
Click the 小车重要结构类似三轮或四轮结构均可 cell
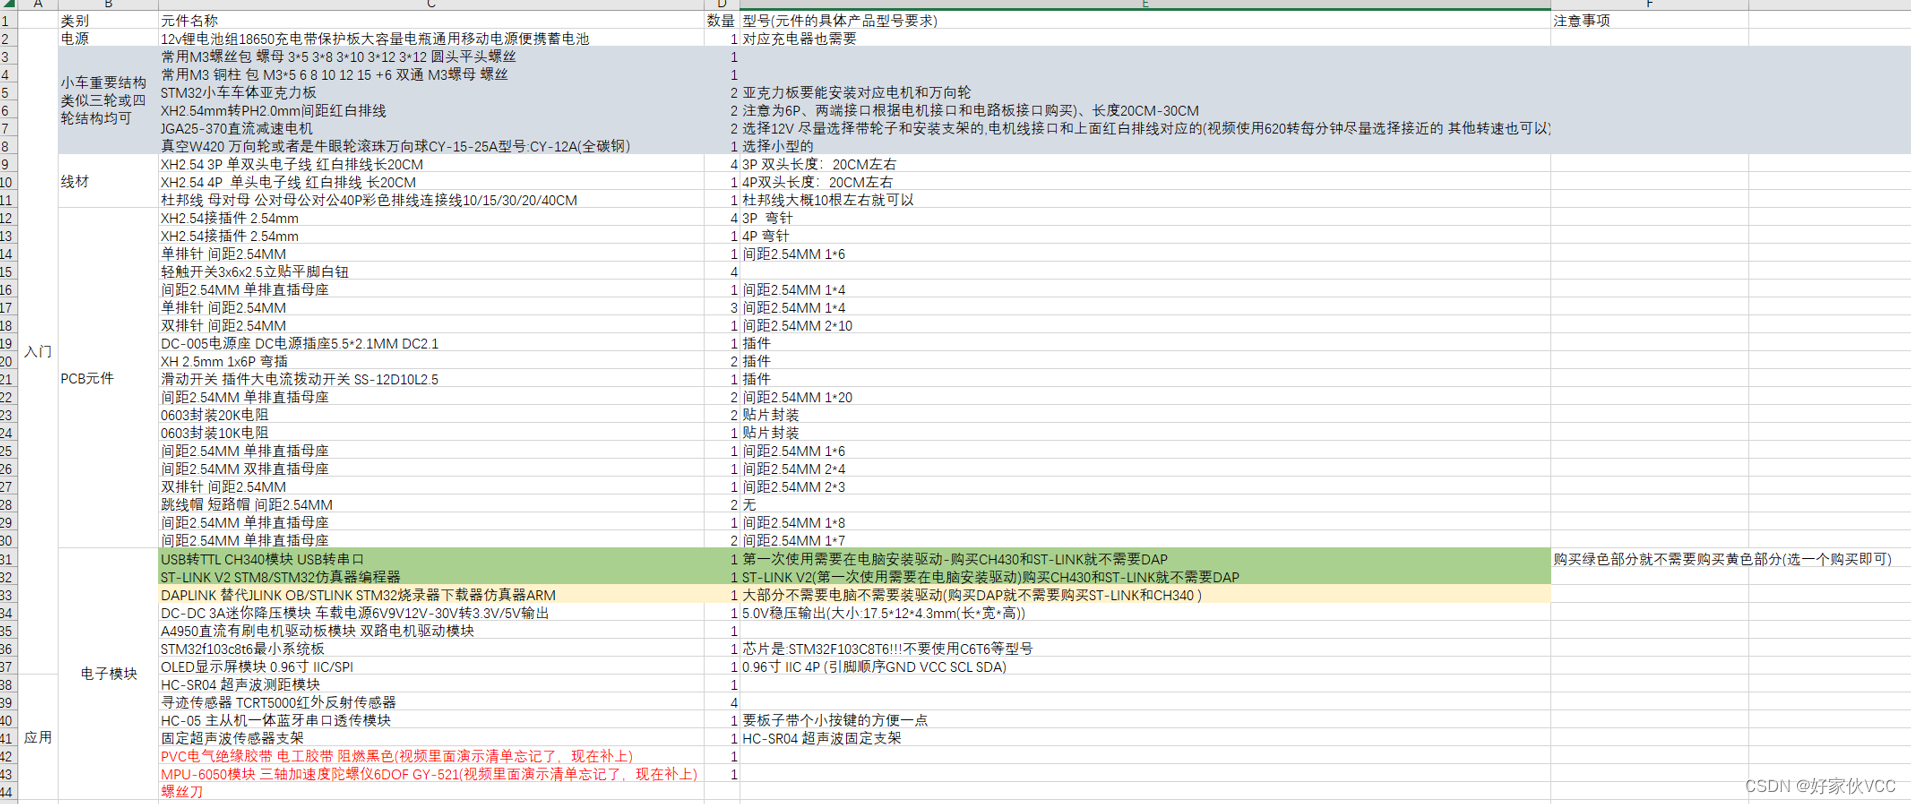pyautogui.click(x=108, y=100)
